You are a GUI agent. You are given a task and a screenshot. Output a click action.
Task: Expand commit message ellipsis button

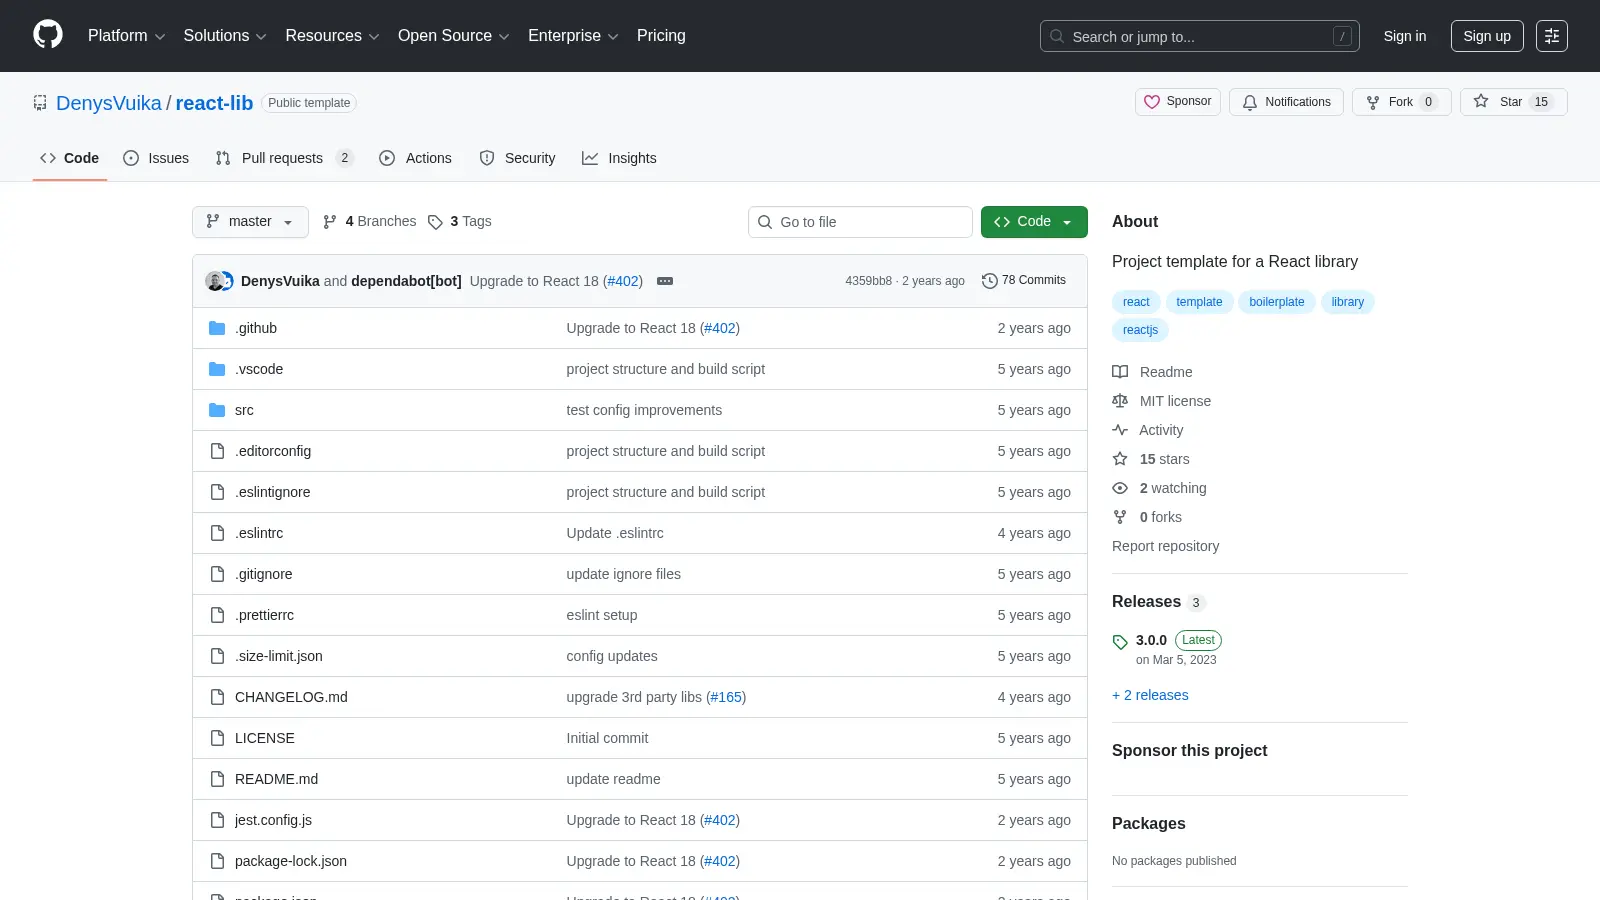click(x=665, y=281)
